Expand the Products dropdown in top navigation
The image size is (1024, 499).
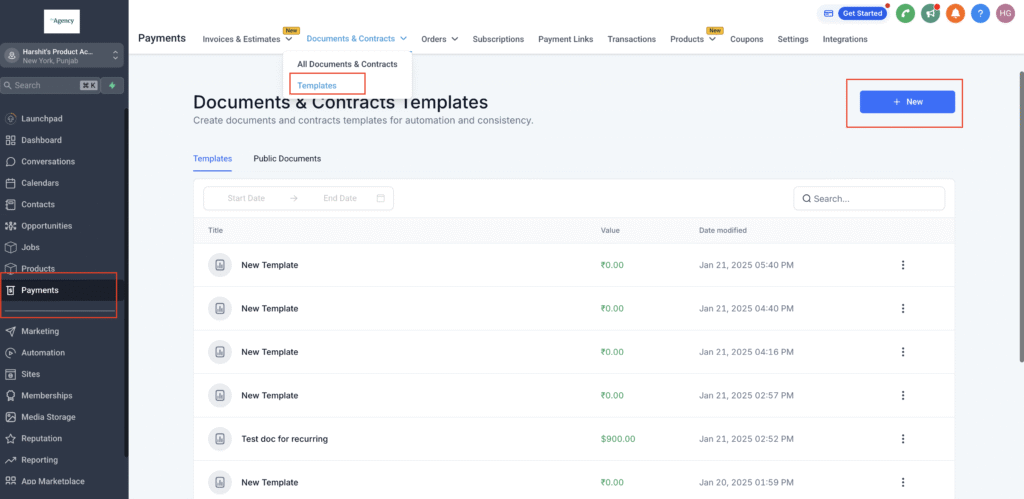tap(692, 39)
